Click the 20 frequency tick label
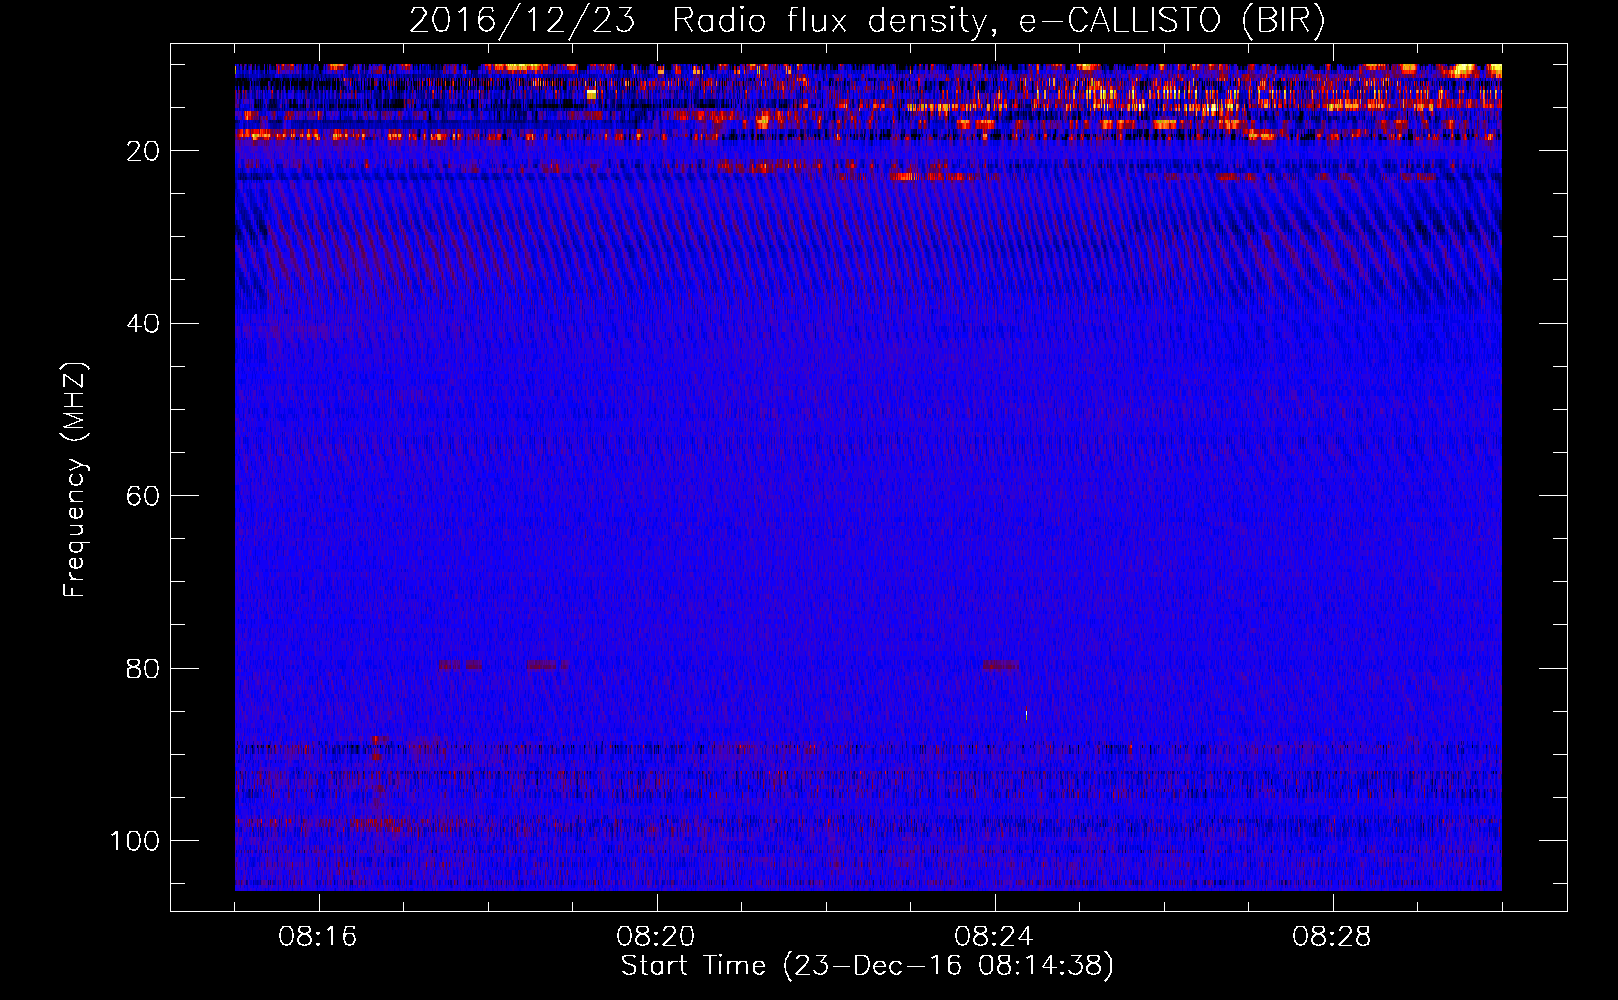The height and width of the screenshot is (1000, 1618). (144, 151)
